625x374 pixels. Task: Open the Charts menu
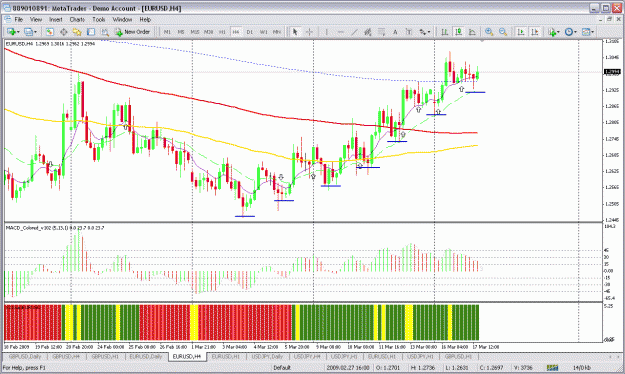click(77, 19)
